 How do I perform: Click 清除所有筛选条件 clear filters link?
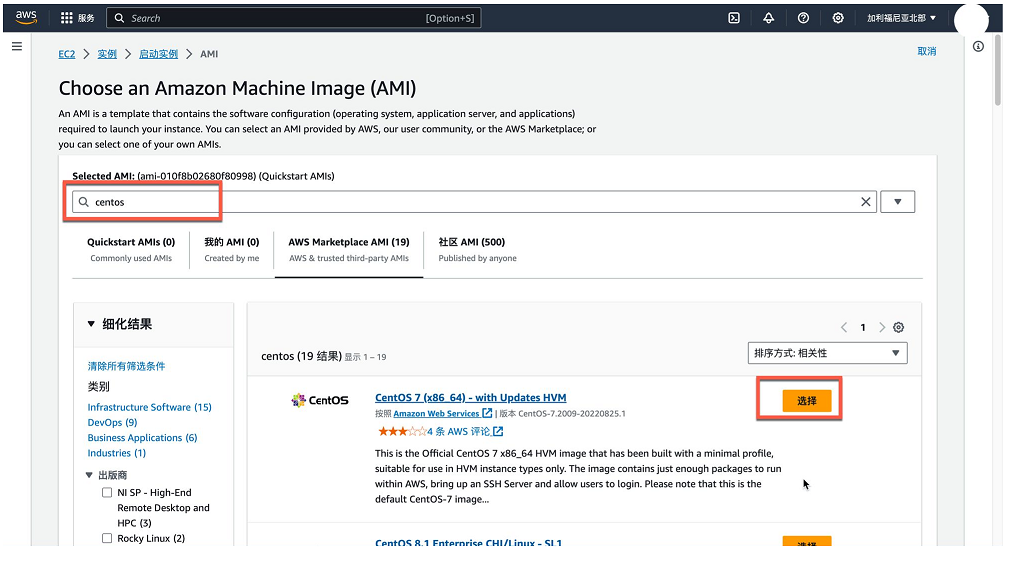coord(126,366)
